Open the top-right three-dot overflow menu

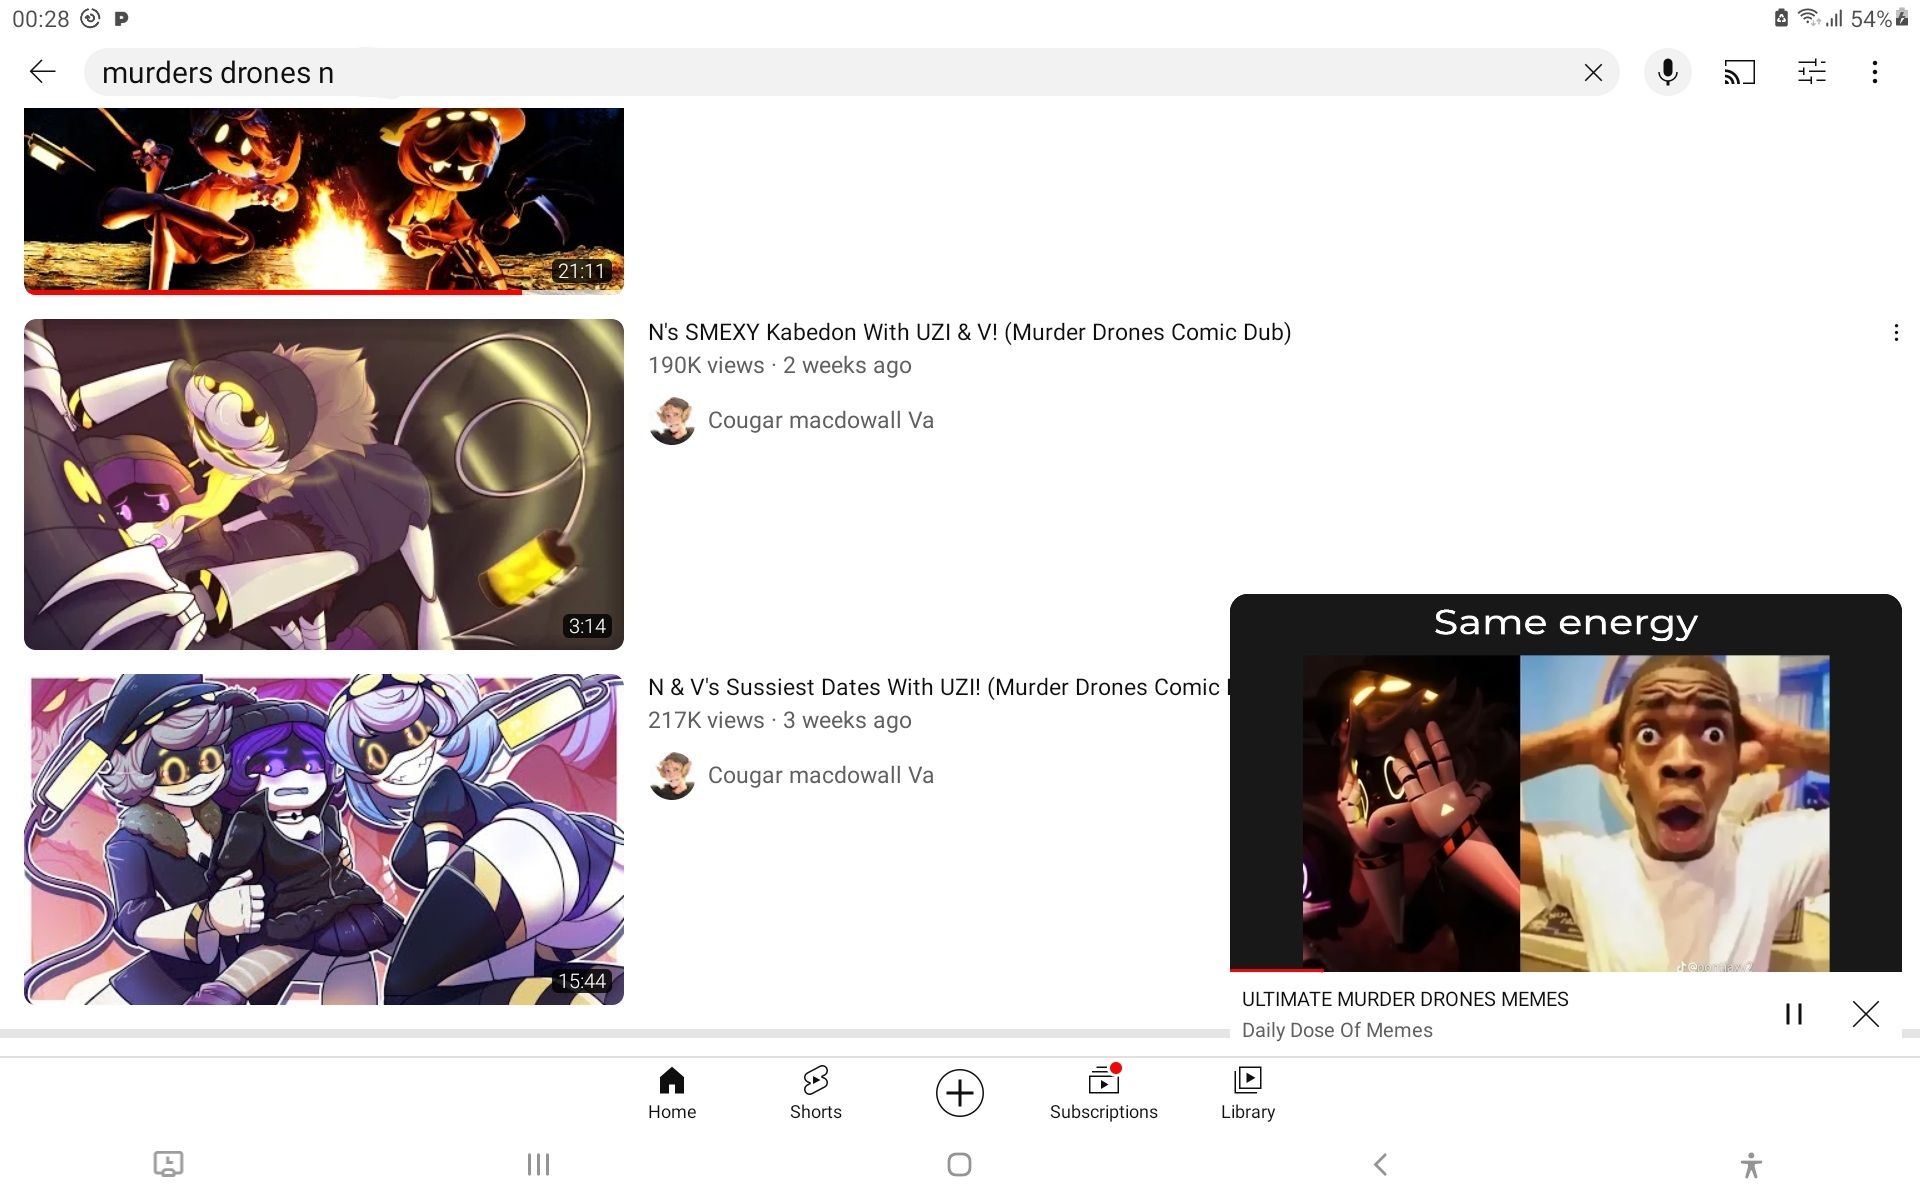click(1875, 72)
